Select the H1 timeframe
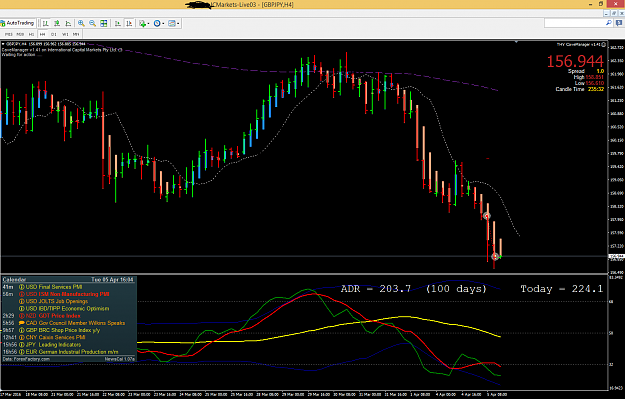The height and width of the screenshot is (399, 625). click(x=31, y=34)
